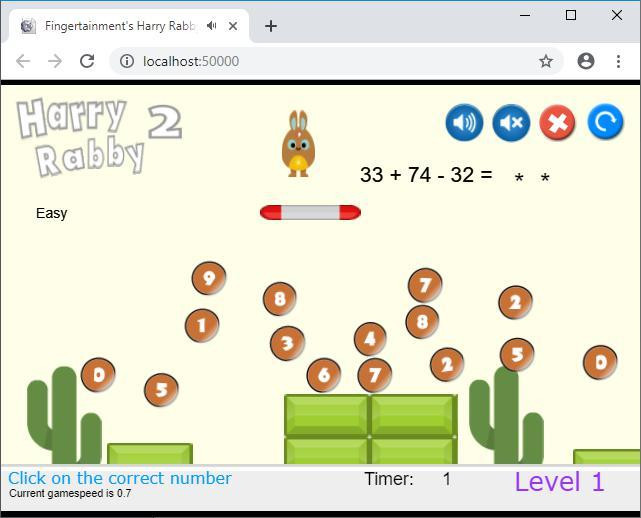This screenshot has width=641, height=518.
Task: Maximize the Chrome window
Action: pos(571,15)
